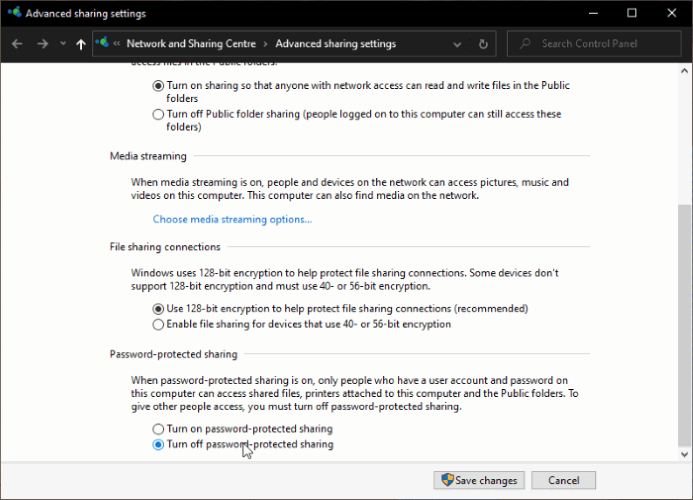The image size is (693, 500).
Task: Show hidden breadcrumb path via double chevron
Action: 117,43
